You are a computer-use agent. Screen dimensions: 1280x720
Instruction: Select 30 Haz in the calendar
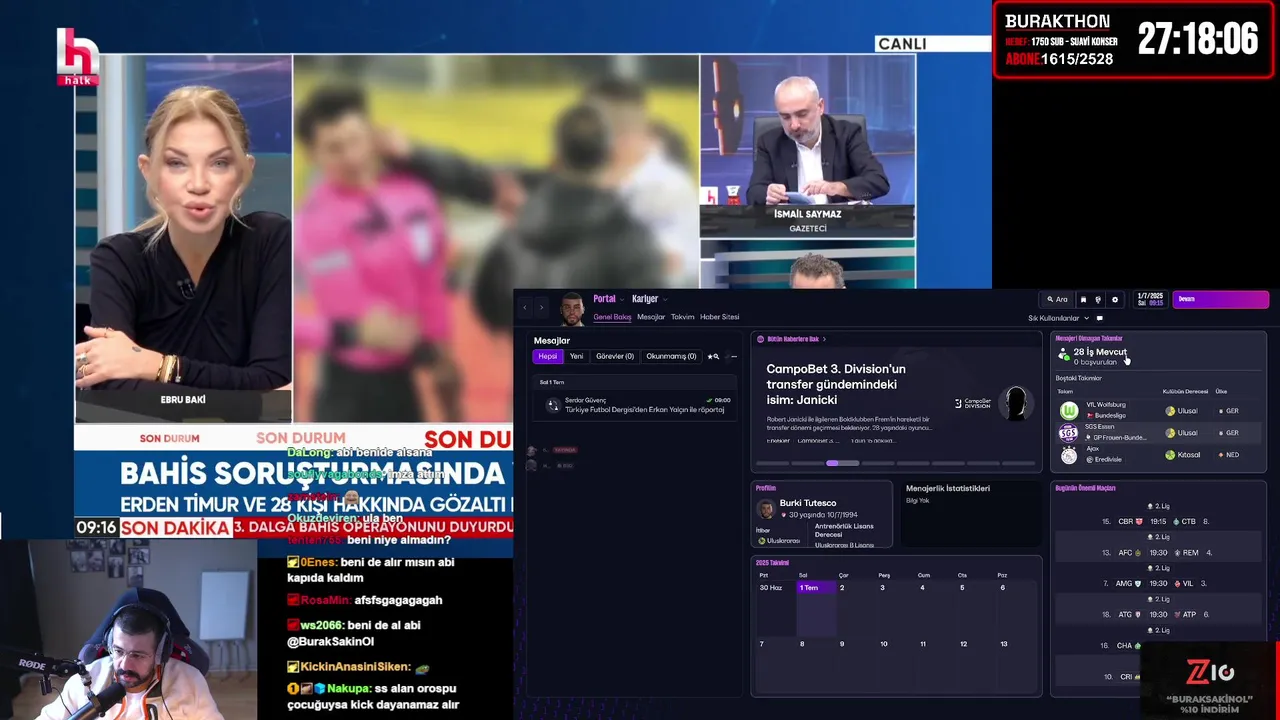pyautogui.click(x=776, y=608)
